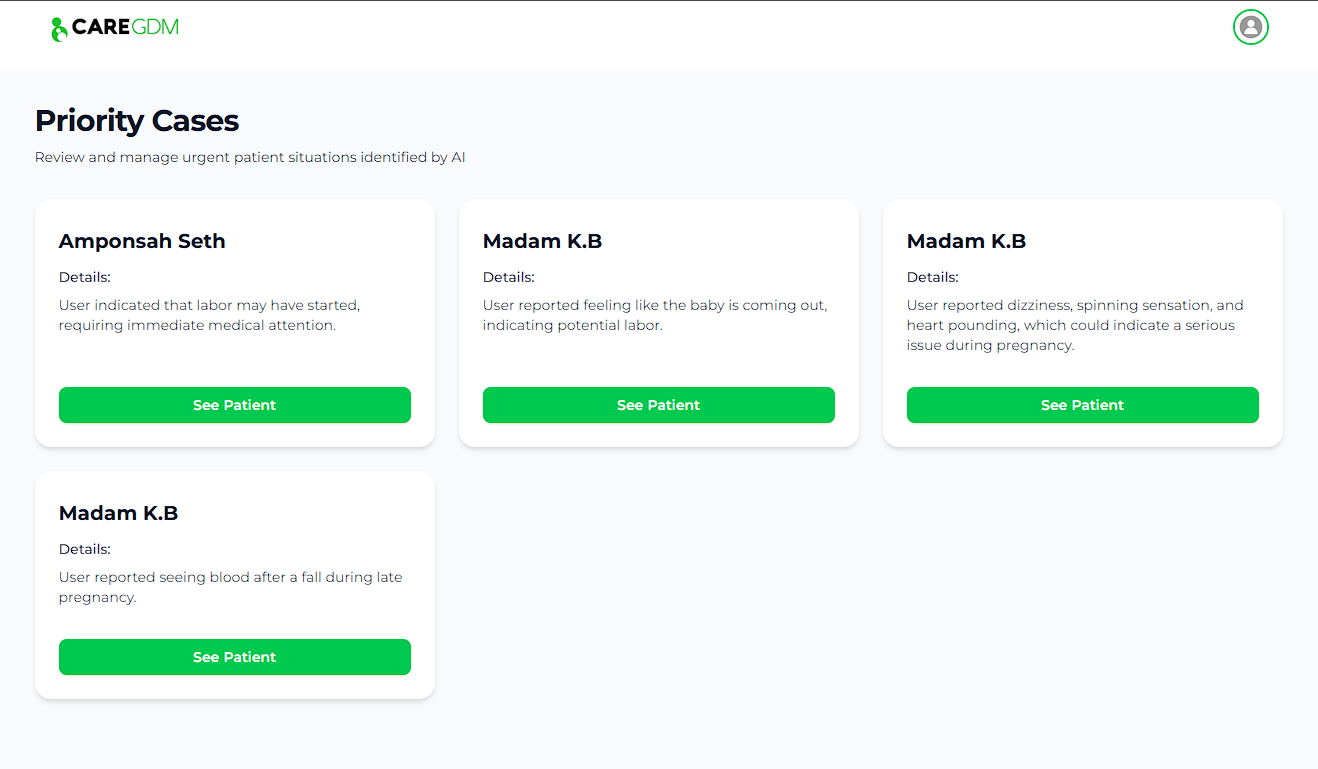Screen dimensions: 1318x769
Task: Click Madam K.B name on blood-after-fall card
Action: click(x=119, y=513)
